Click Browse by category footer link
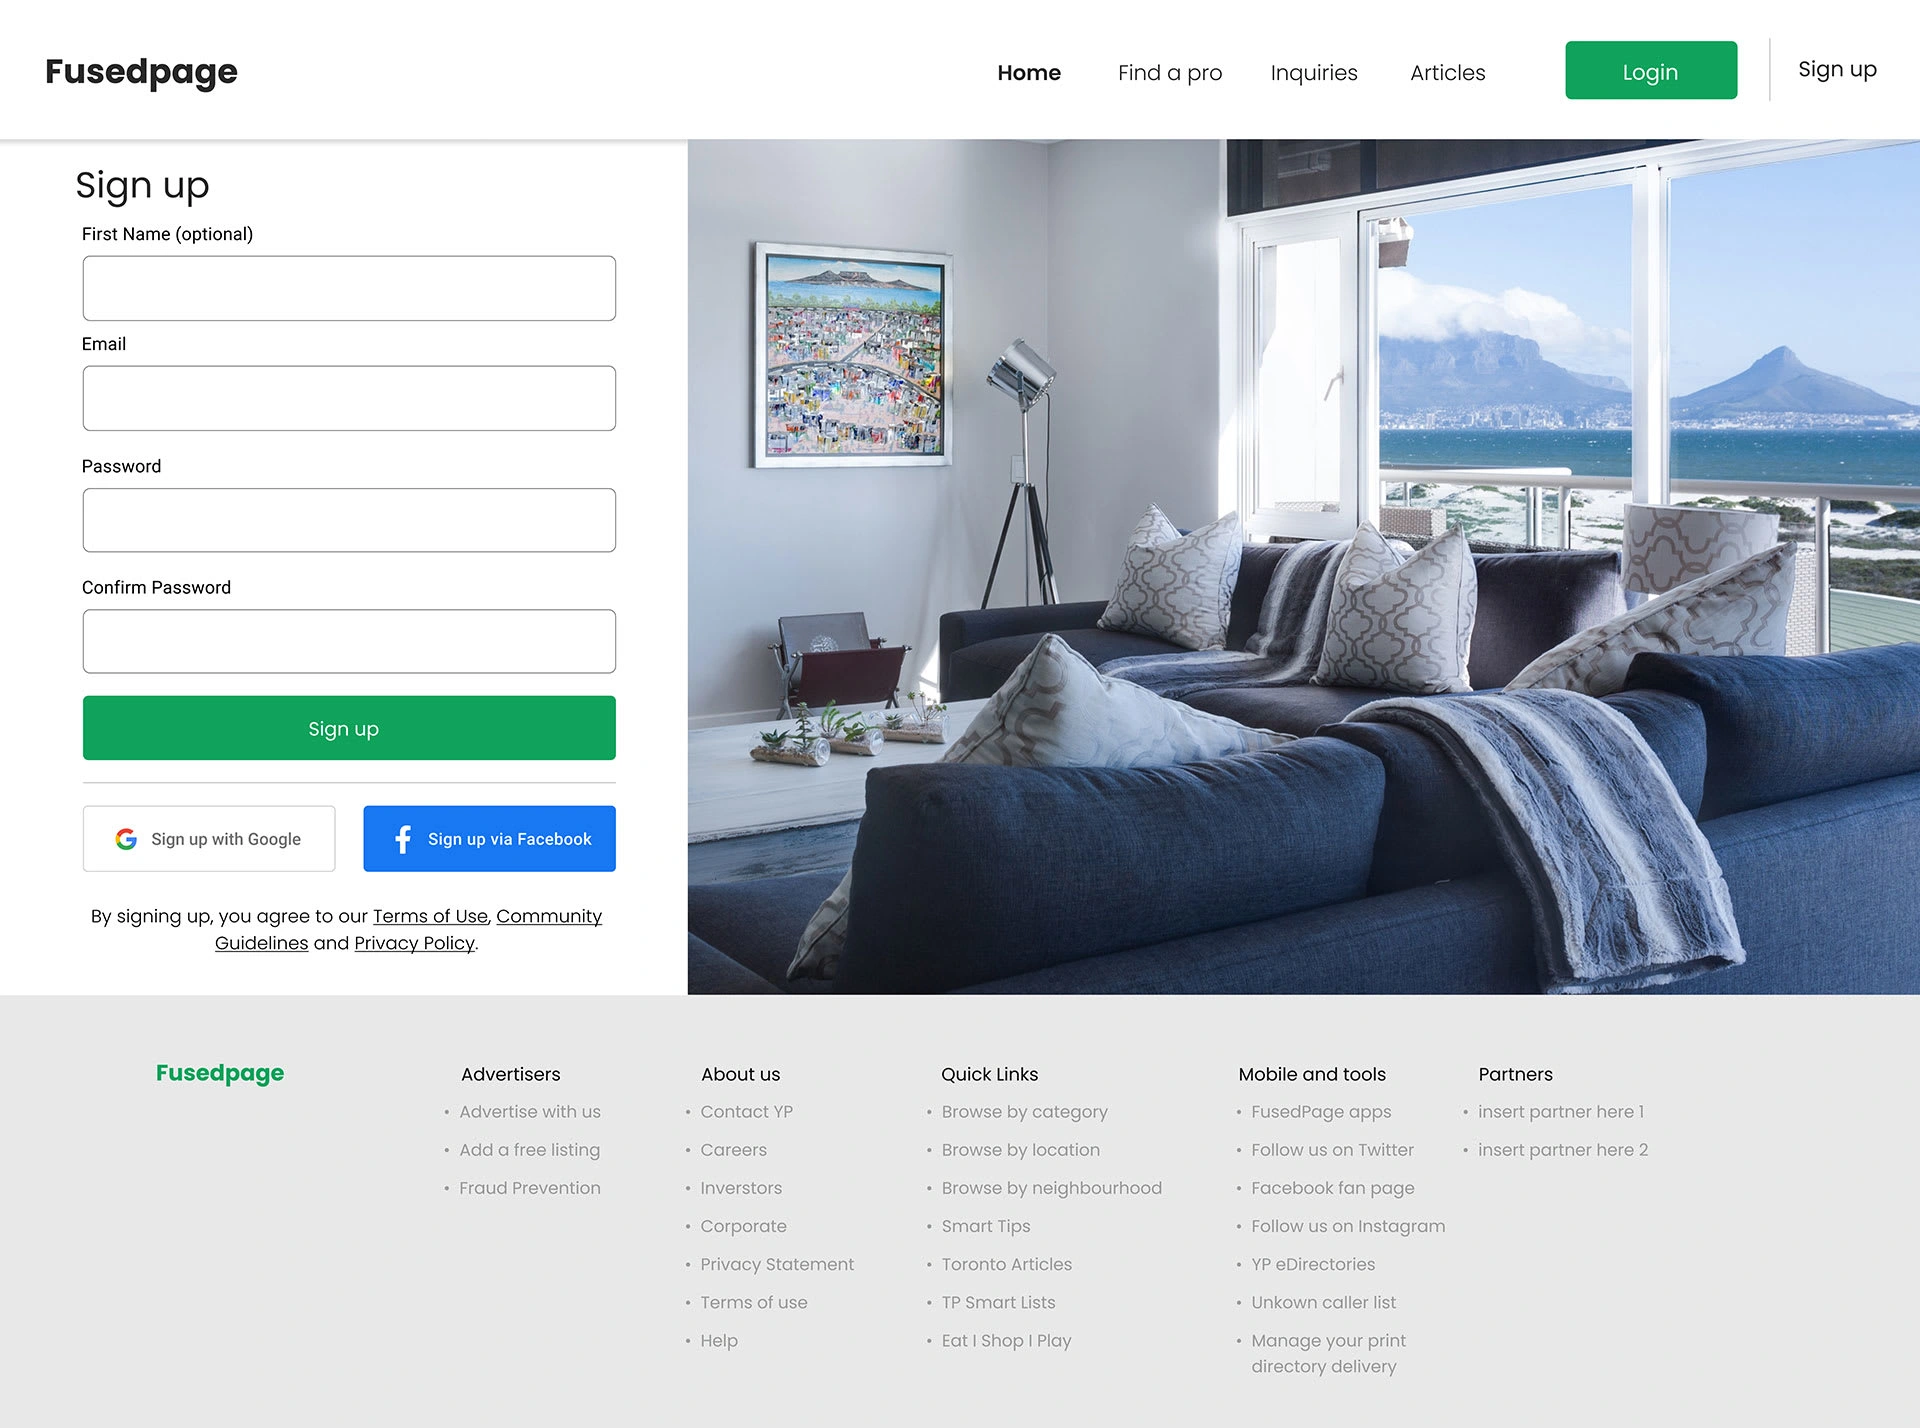Screen dimensions: 1920x1428 tap(1024, 1112)
